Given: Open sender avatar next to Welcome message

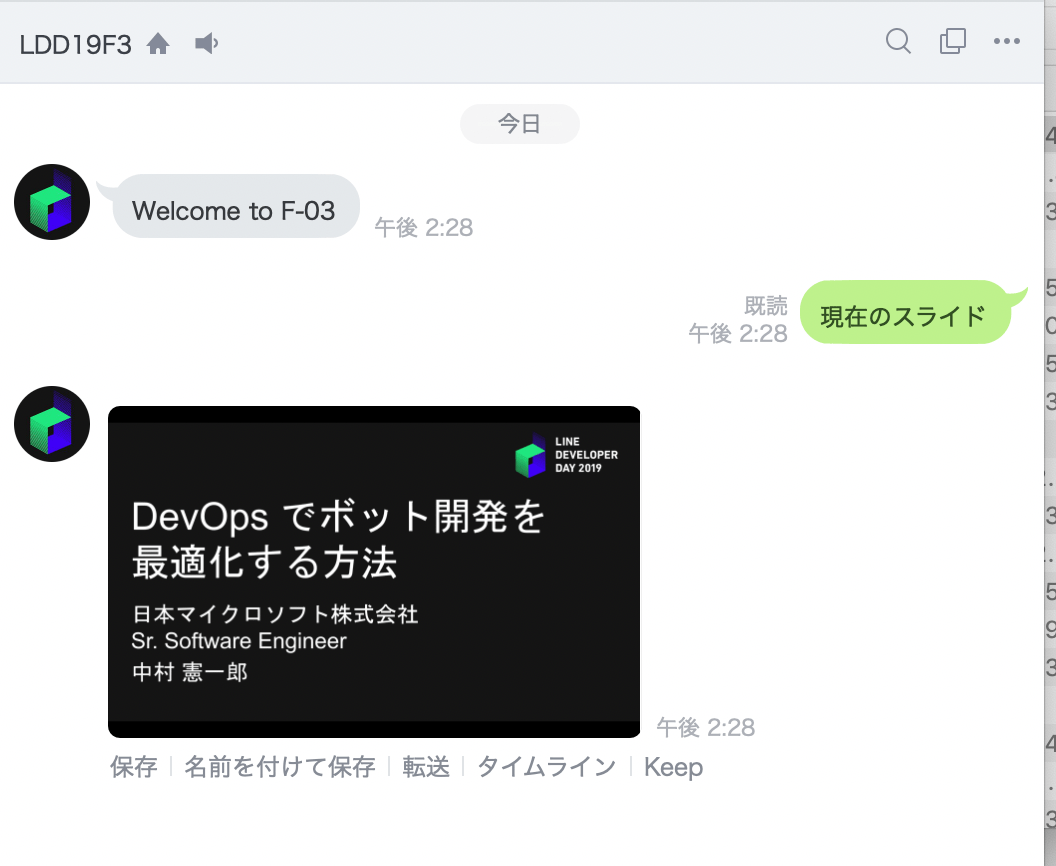Looking at the screenshot, I should point(52,202).
